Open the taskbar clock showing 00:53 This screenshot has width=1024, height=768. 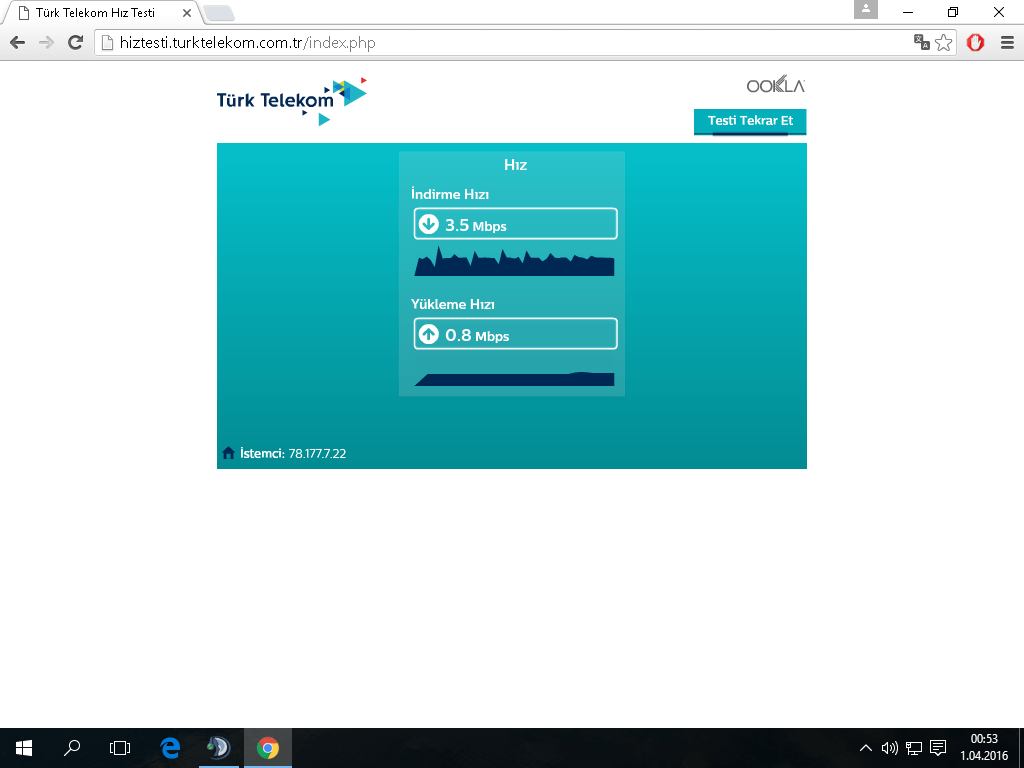(x=984, y=747)
